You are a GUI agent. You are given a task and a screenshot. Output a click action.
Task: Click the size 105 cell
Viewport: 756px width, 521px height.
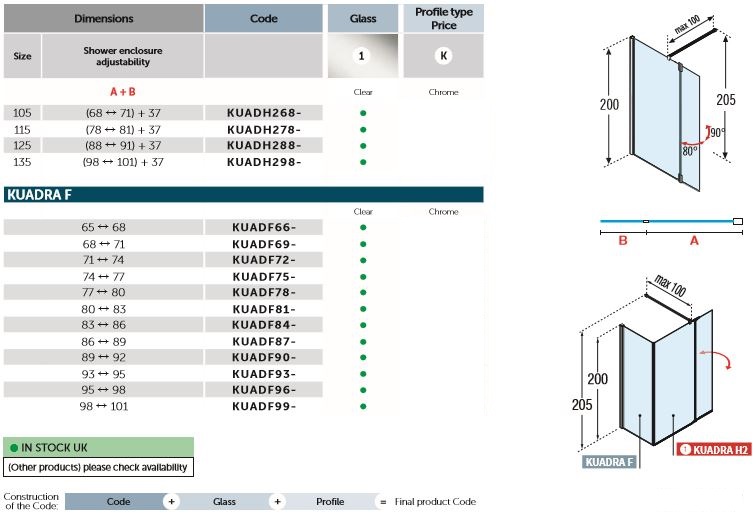point(22,113)
